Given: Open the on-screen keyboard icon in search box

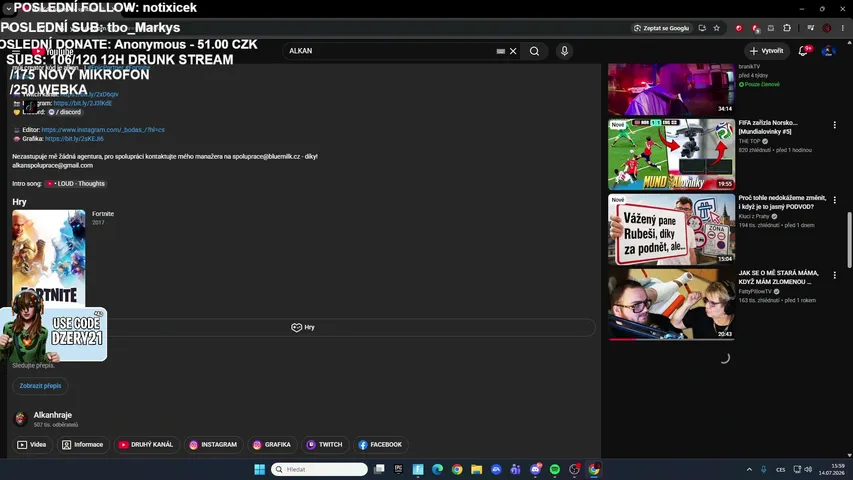Looking at the screenshot, I should click(x=500, y=51).
